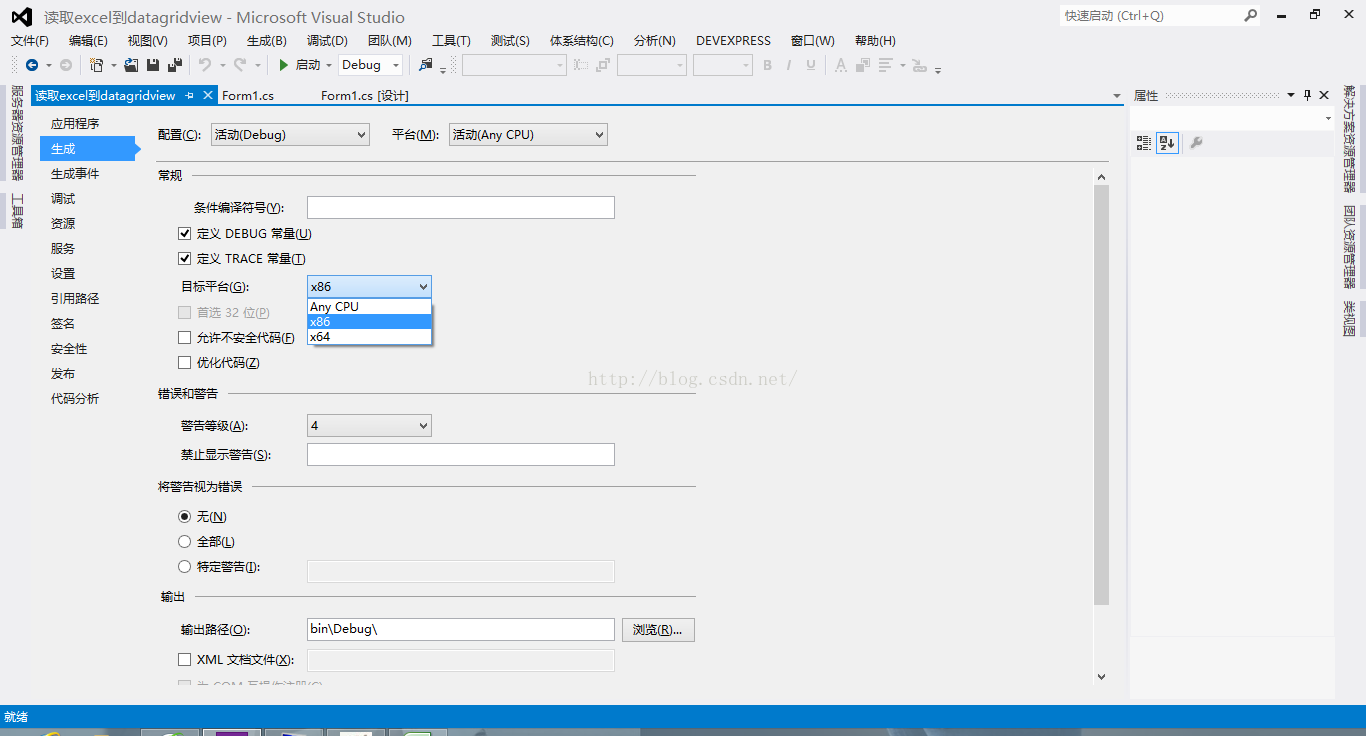Viewport: 1366px width, 736px height.
Task: Click the Alphabetical sort icon in Properties
Action: click(1167, 143)
